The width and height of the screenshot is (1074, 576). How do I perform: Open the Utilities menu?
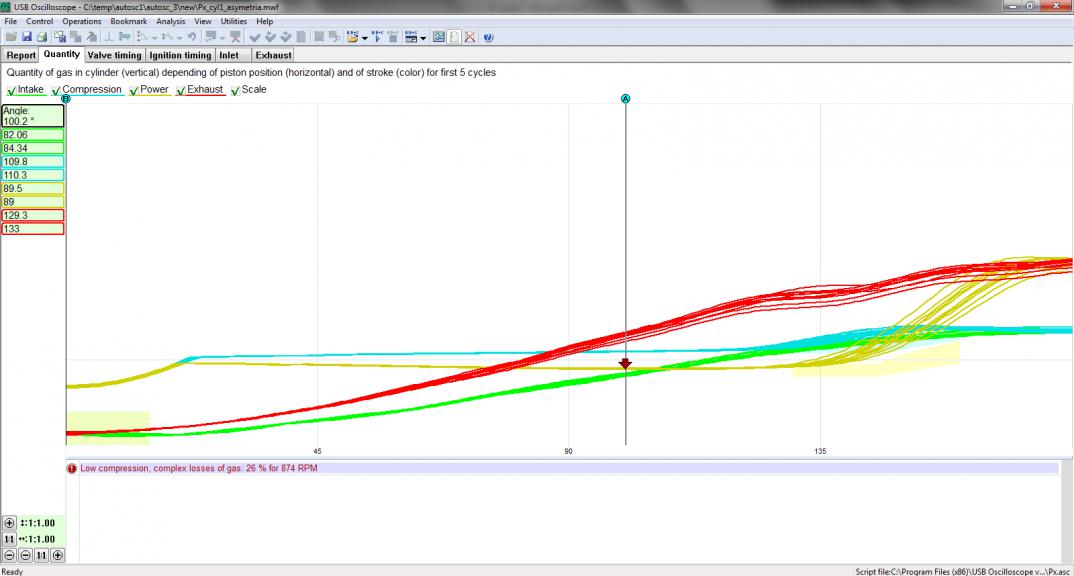point(234,21)
